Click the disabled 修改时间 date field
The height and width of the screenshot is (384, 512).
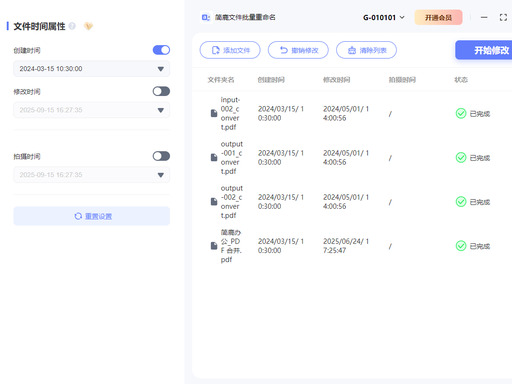coord(92,110)
